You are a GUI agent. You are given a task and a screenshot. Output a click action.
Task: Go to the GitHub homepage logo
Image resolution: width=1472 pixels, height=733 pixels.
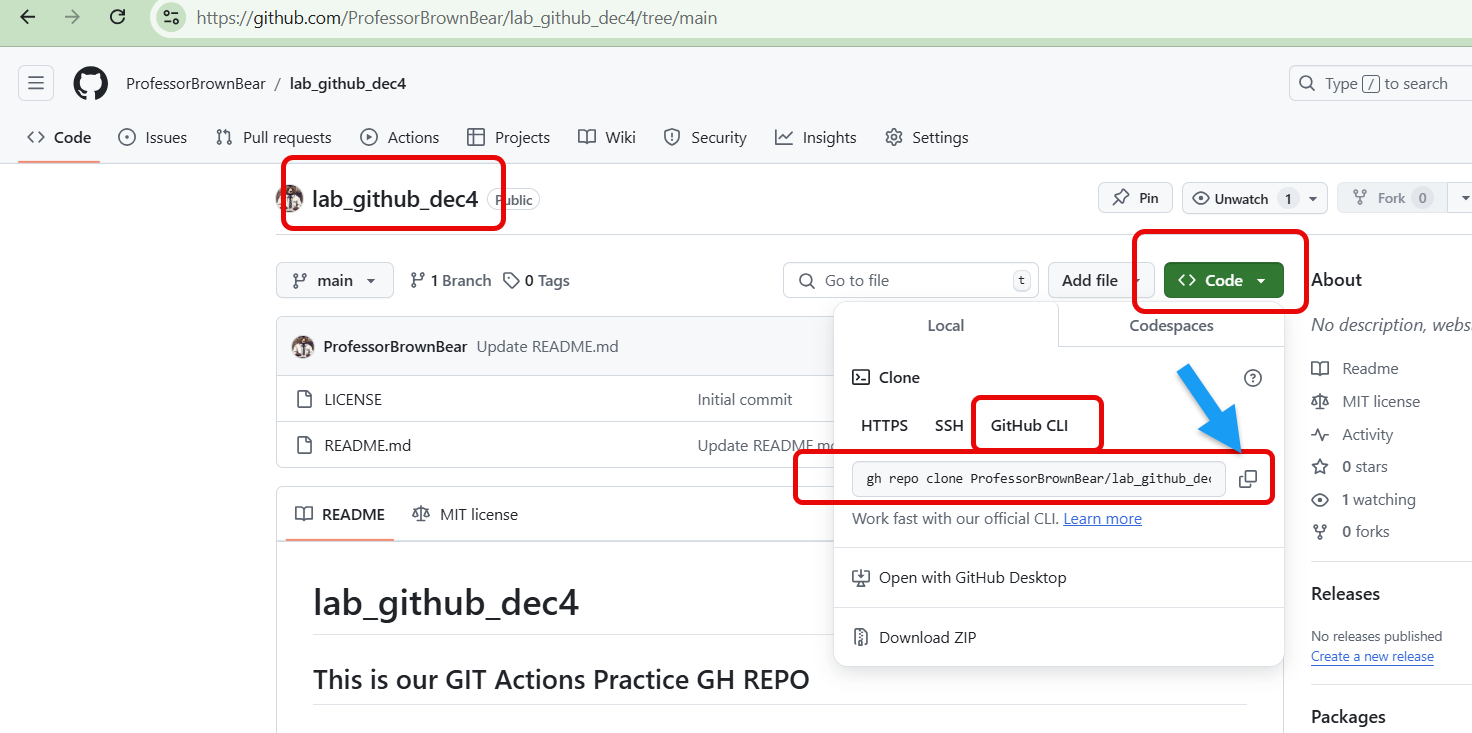(90, 83)
